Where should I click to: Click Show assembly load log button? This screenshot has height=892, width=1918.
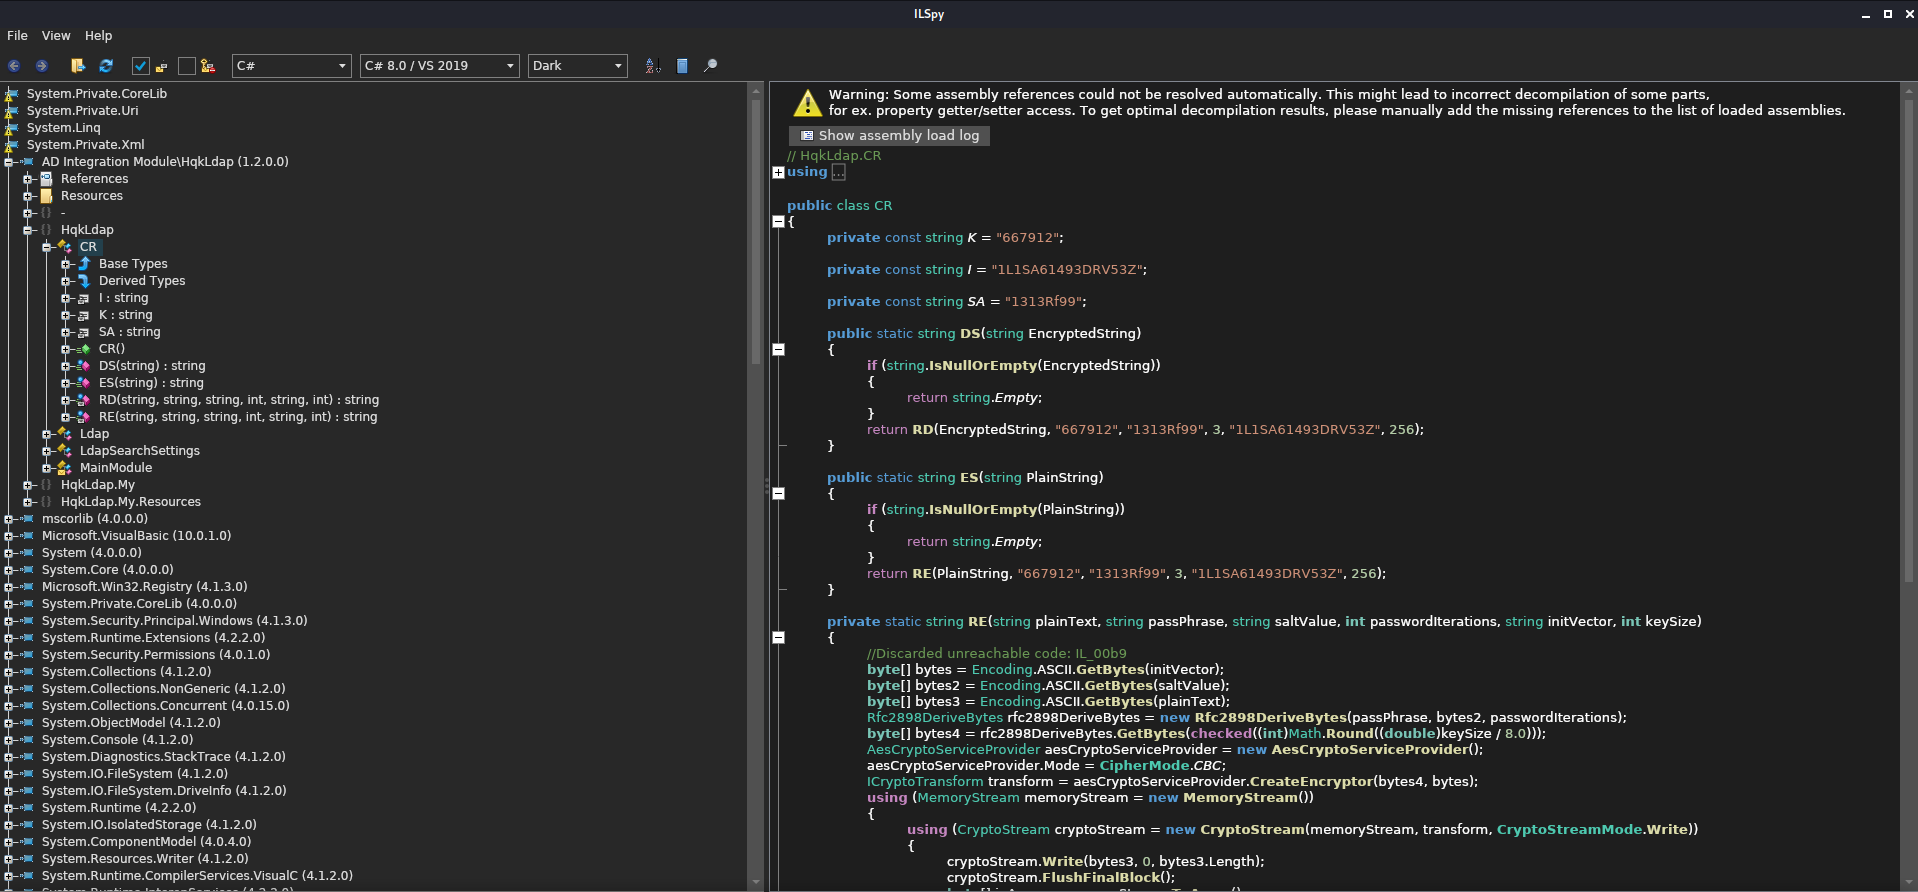click(889, 136)
